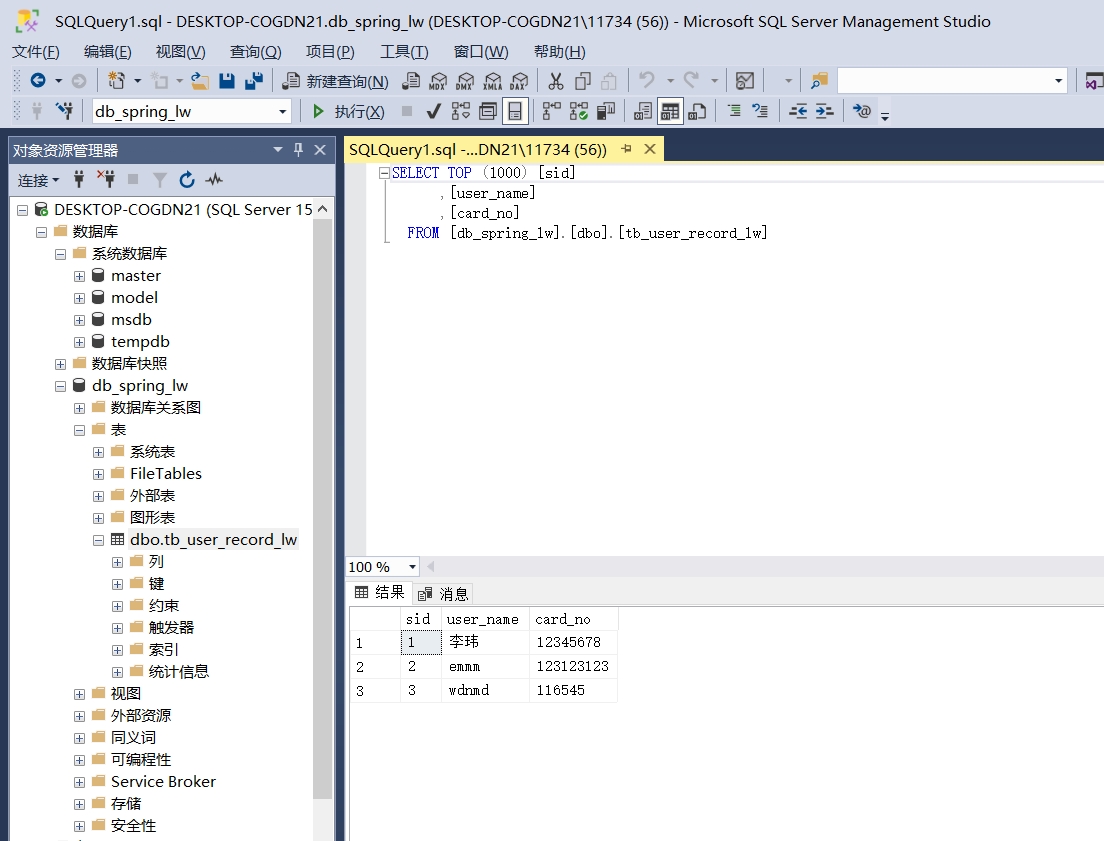This screenshot has width=1104, height=841.
Task: Parse the query with checkmark icon
Action: pyautogui.click(x=434, y=111)
